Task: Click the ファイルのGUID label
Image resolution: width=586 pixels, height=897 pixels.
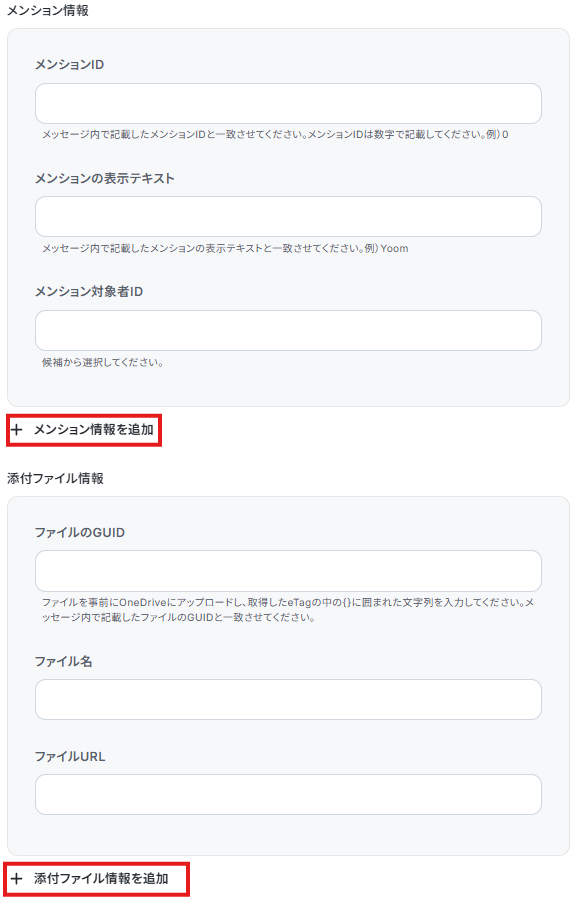Action: point(80,533)
